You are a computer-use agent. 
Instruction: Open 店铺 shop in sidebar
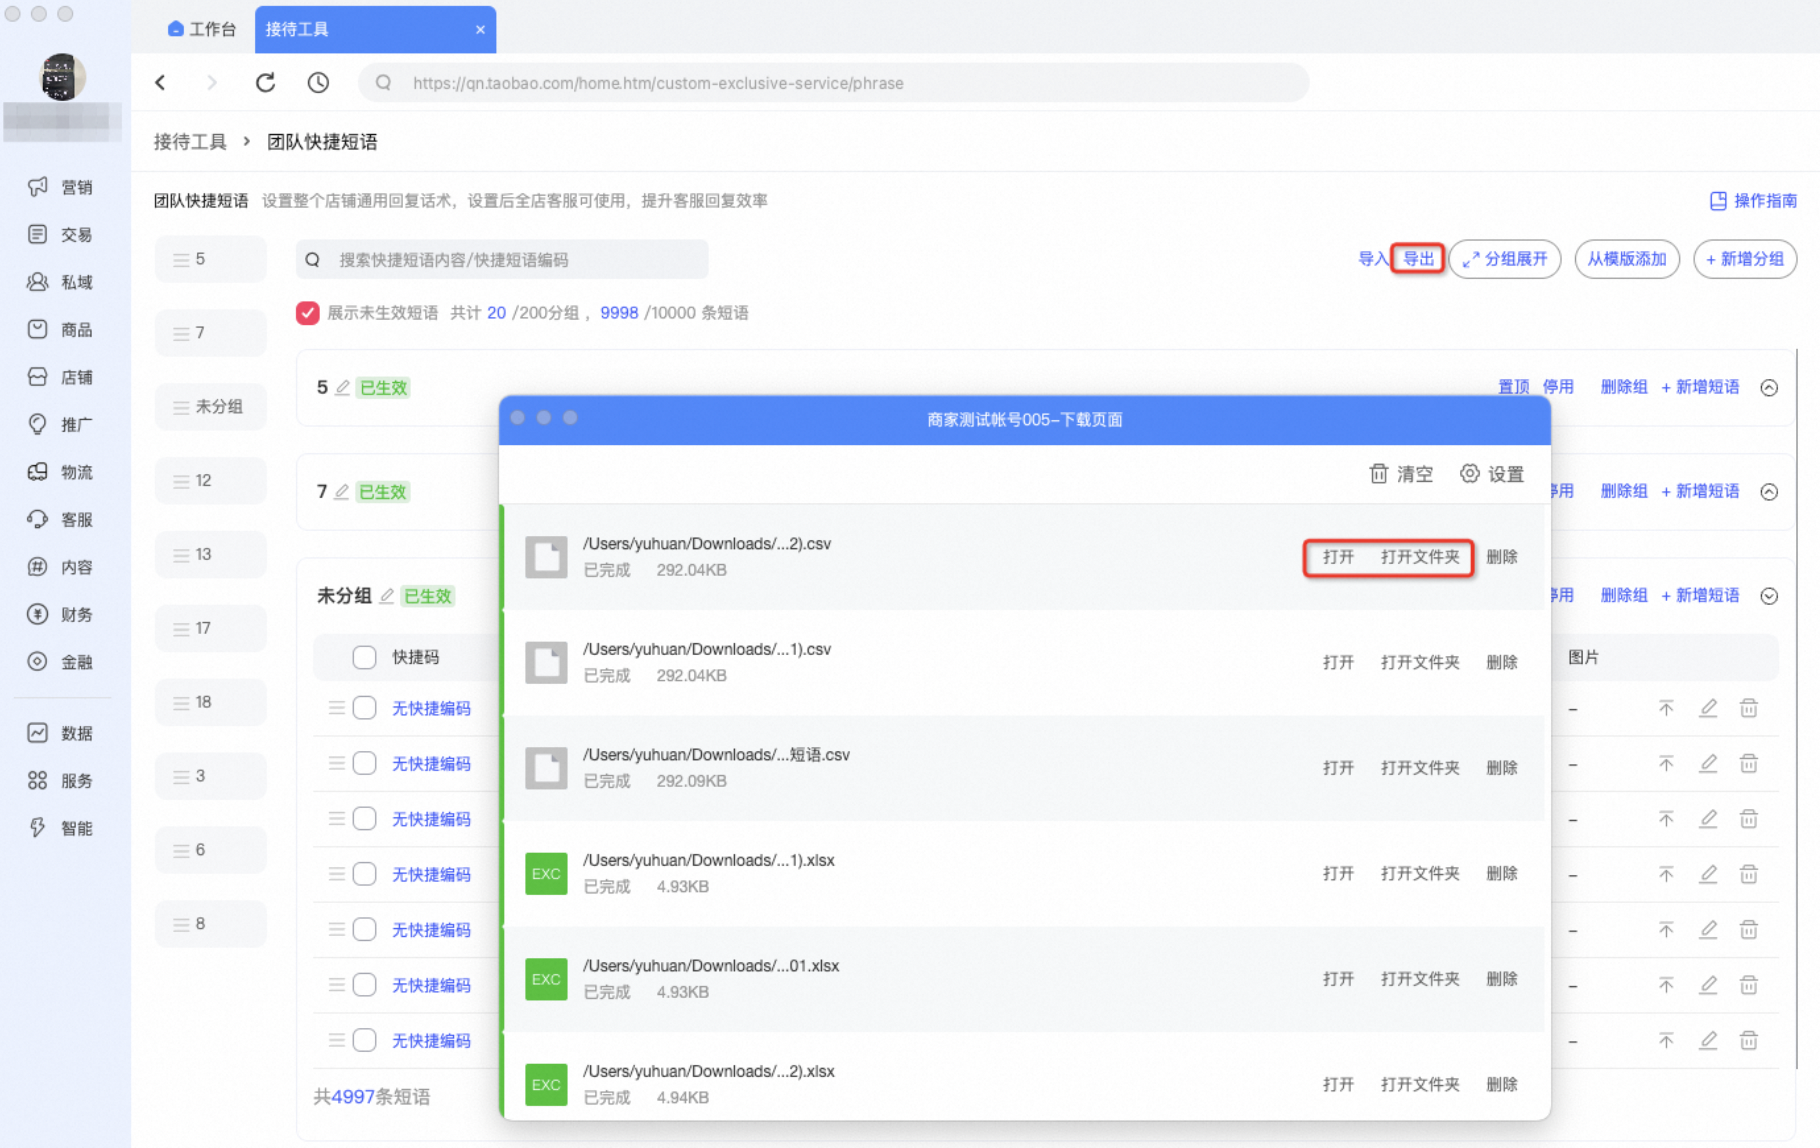point(60,377)
